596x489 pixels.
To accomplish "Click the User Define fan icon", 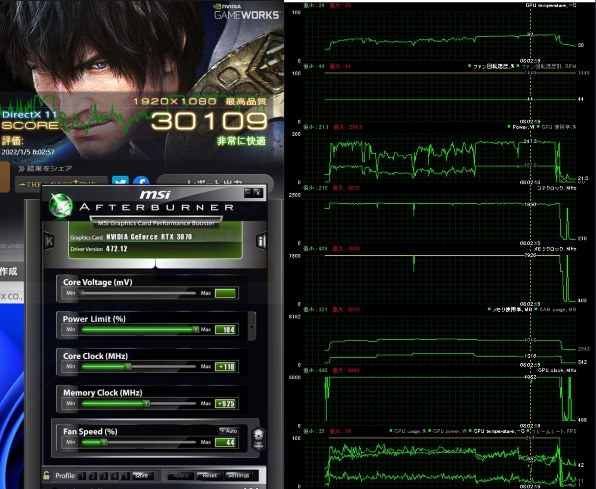I will 258,439.
